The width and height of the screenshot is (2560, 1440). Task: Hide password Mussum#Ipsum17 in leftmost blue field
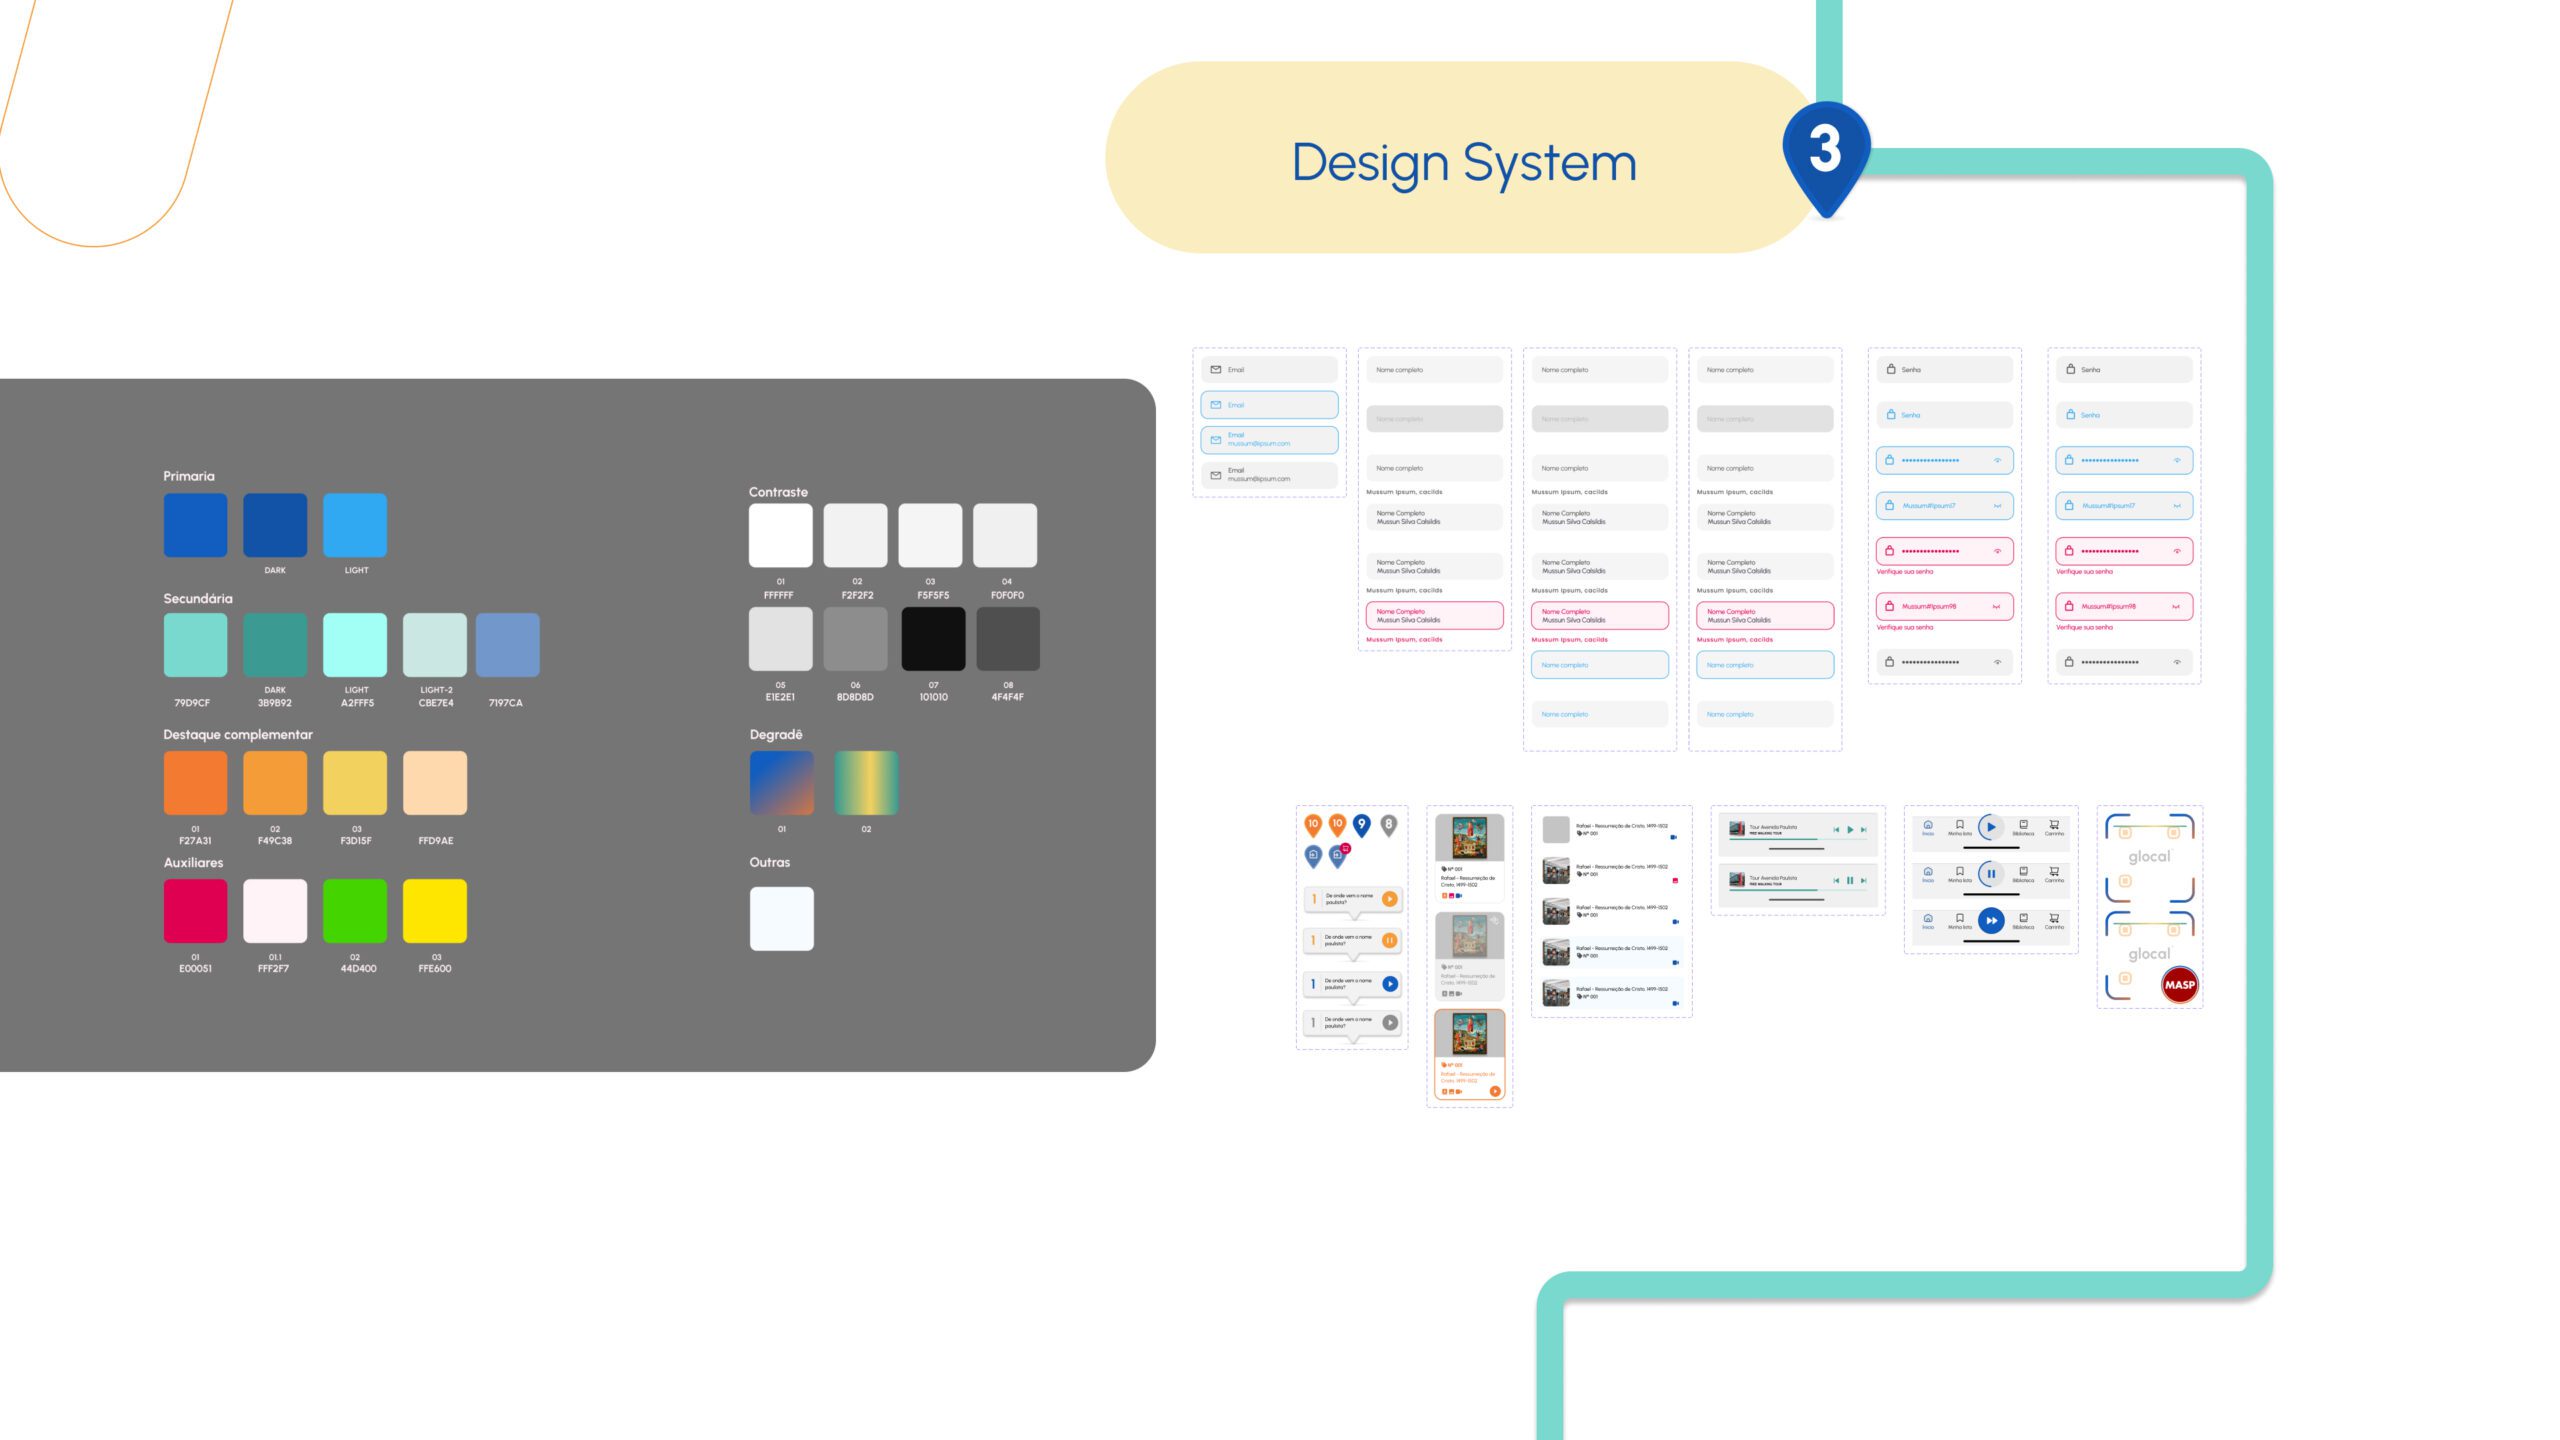point(1997,506)
